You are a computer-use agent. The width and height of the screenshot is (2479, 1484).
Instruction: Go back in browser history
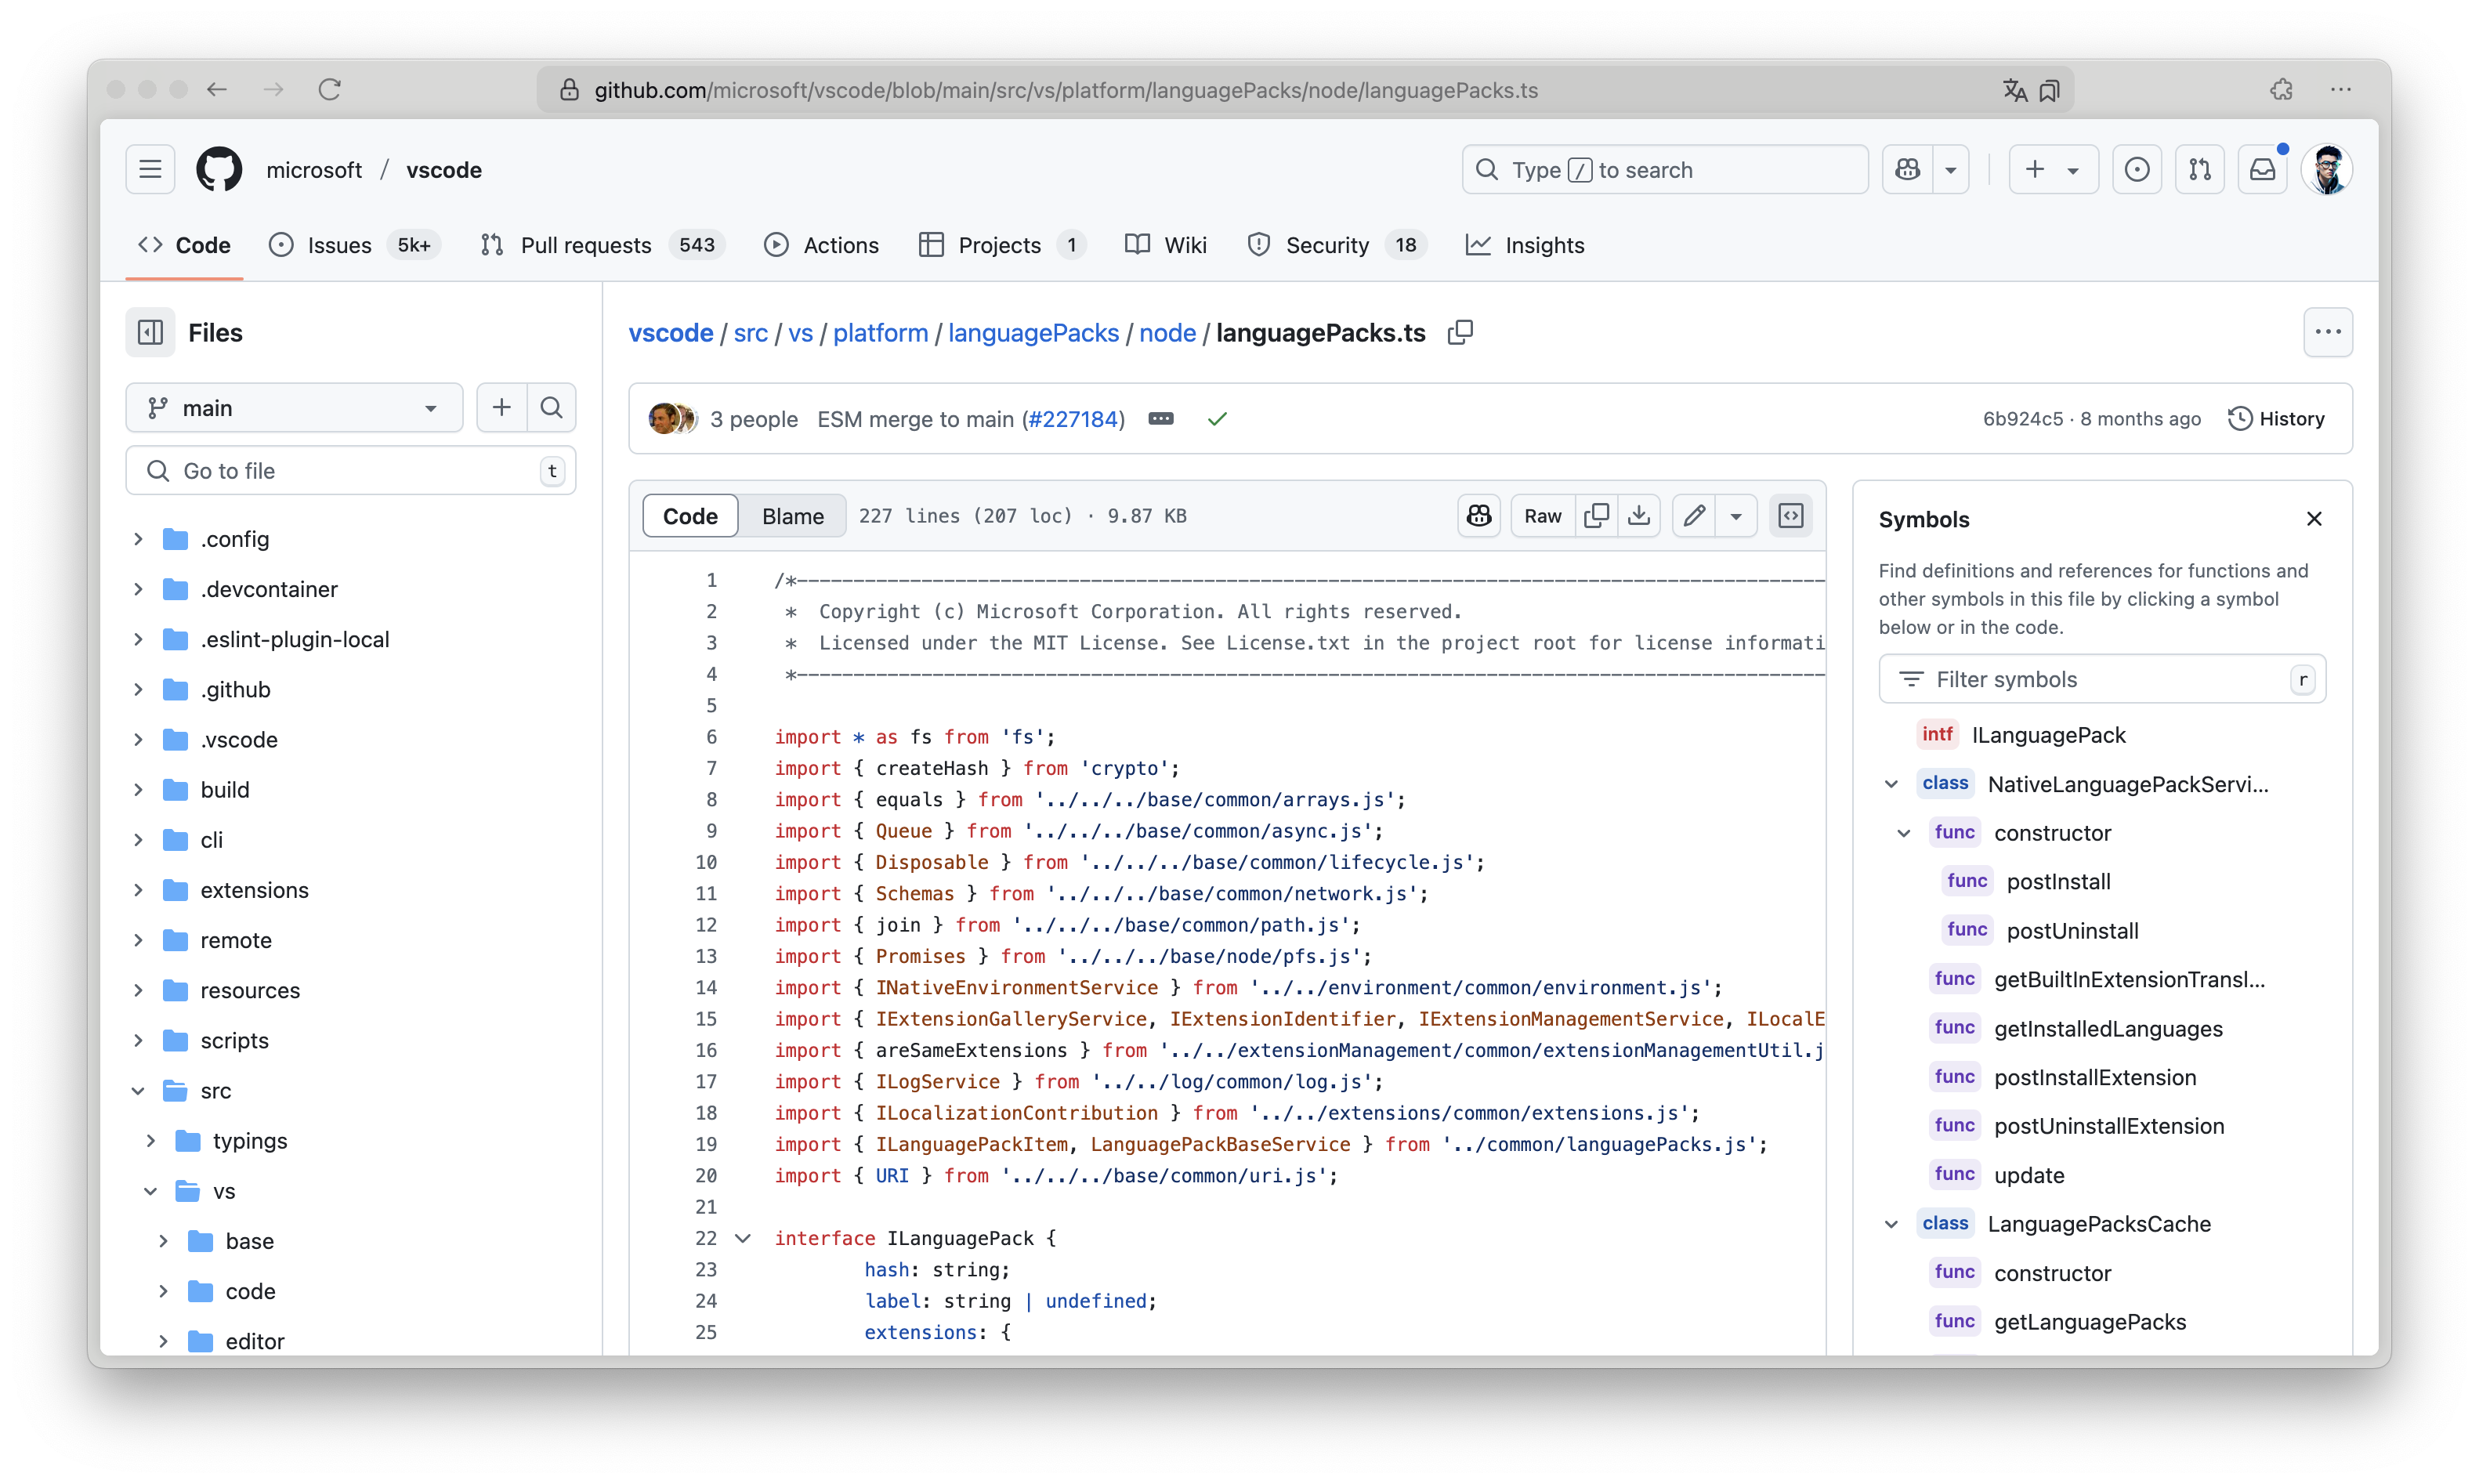[217, 89]
